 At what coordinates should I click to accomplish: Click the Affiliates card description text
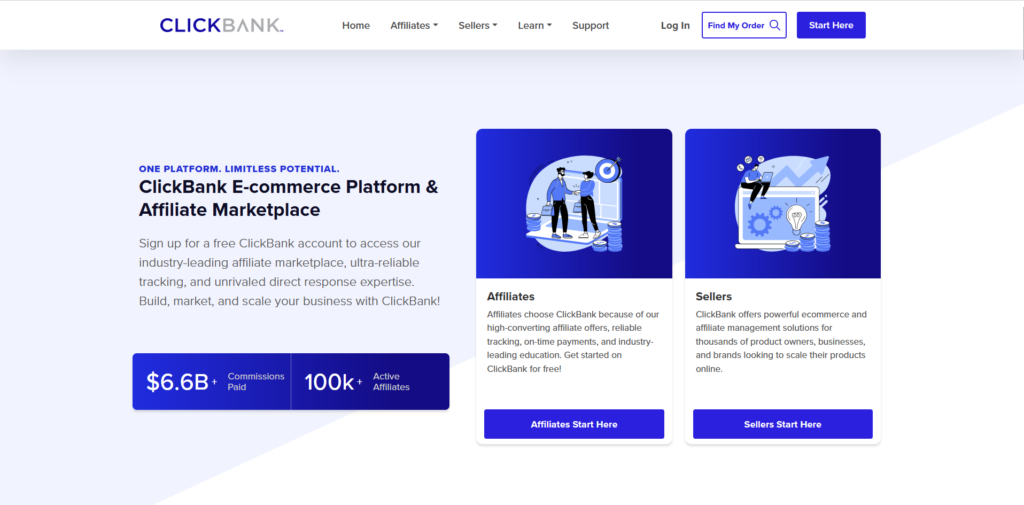(573, 342)
